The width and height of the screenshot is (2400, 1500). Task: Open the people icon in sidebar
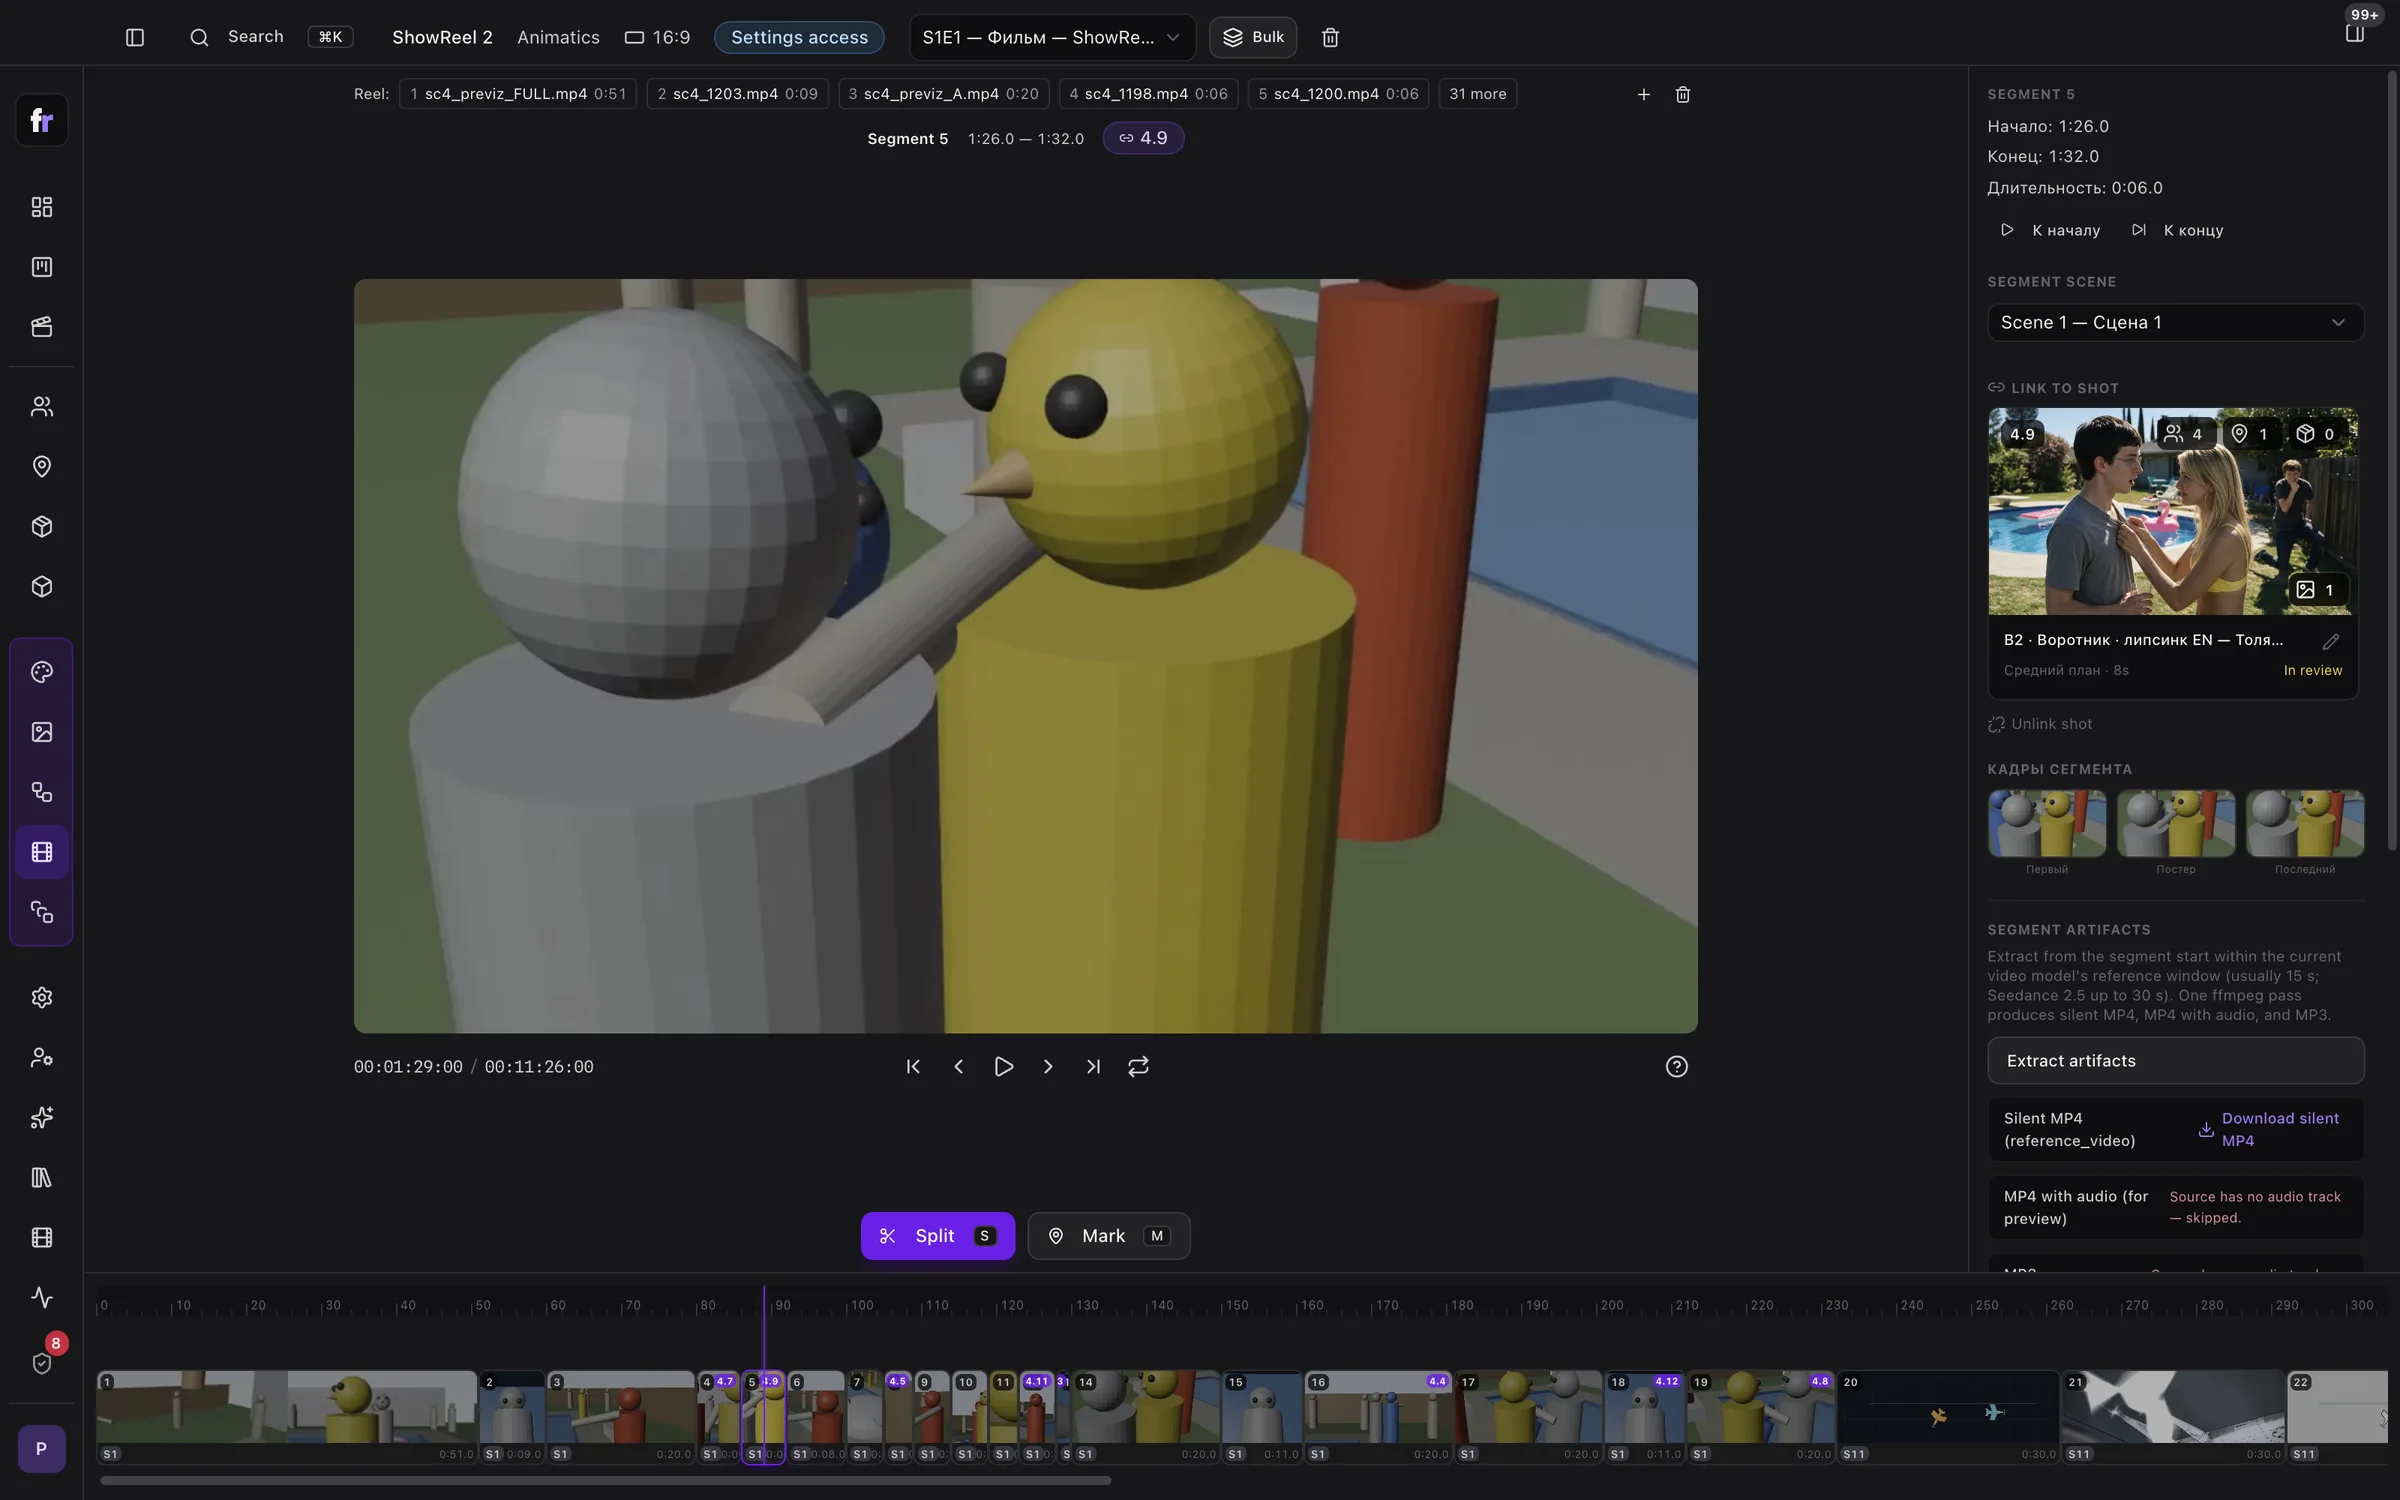(x=42, y=407)
